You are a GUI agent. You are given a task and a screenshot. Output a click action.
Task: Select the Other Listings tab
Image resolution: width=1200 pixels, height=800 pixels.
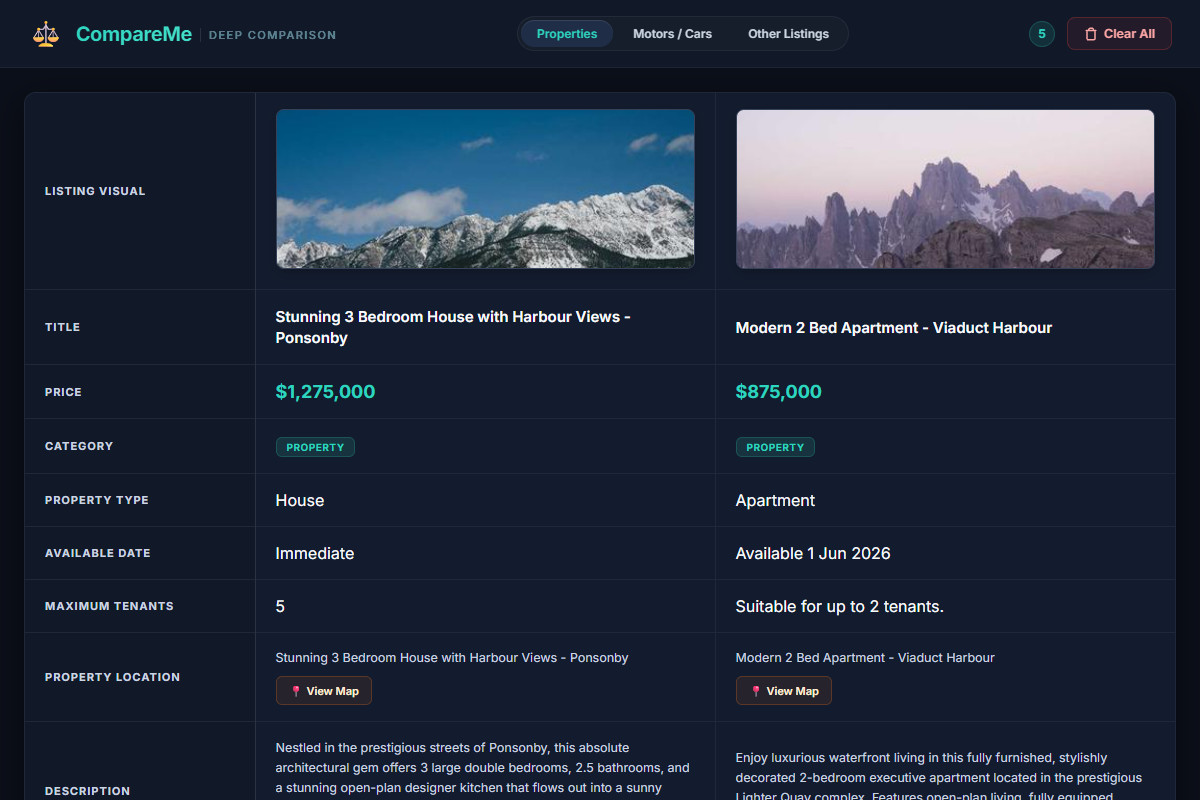pyautogui.click(x=788, y=34)
